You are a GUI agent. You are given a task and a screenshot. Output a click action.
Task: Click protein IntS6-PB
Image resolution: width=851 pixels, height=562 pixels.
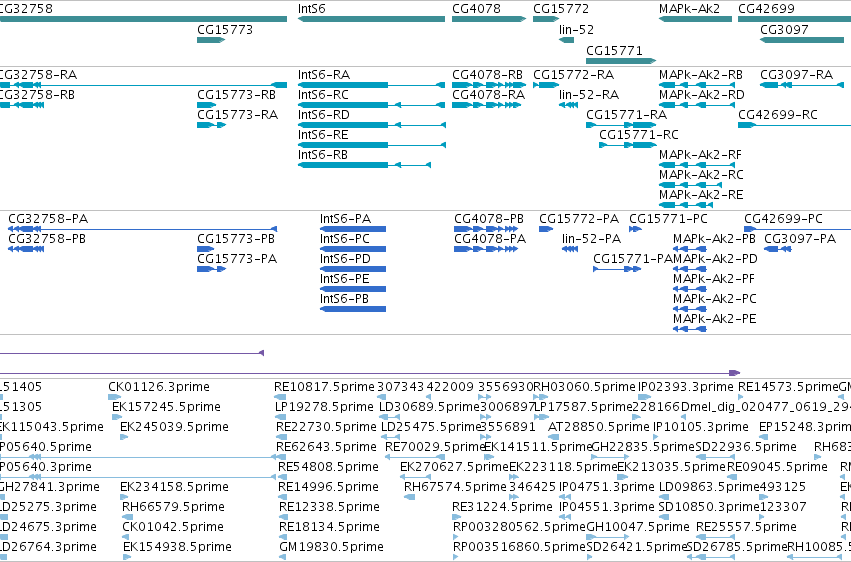point(353,310)
